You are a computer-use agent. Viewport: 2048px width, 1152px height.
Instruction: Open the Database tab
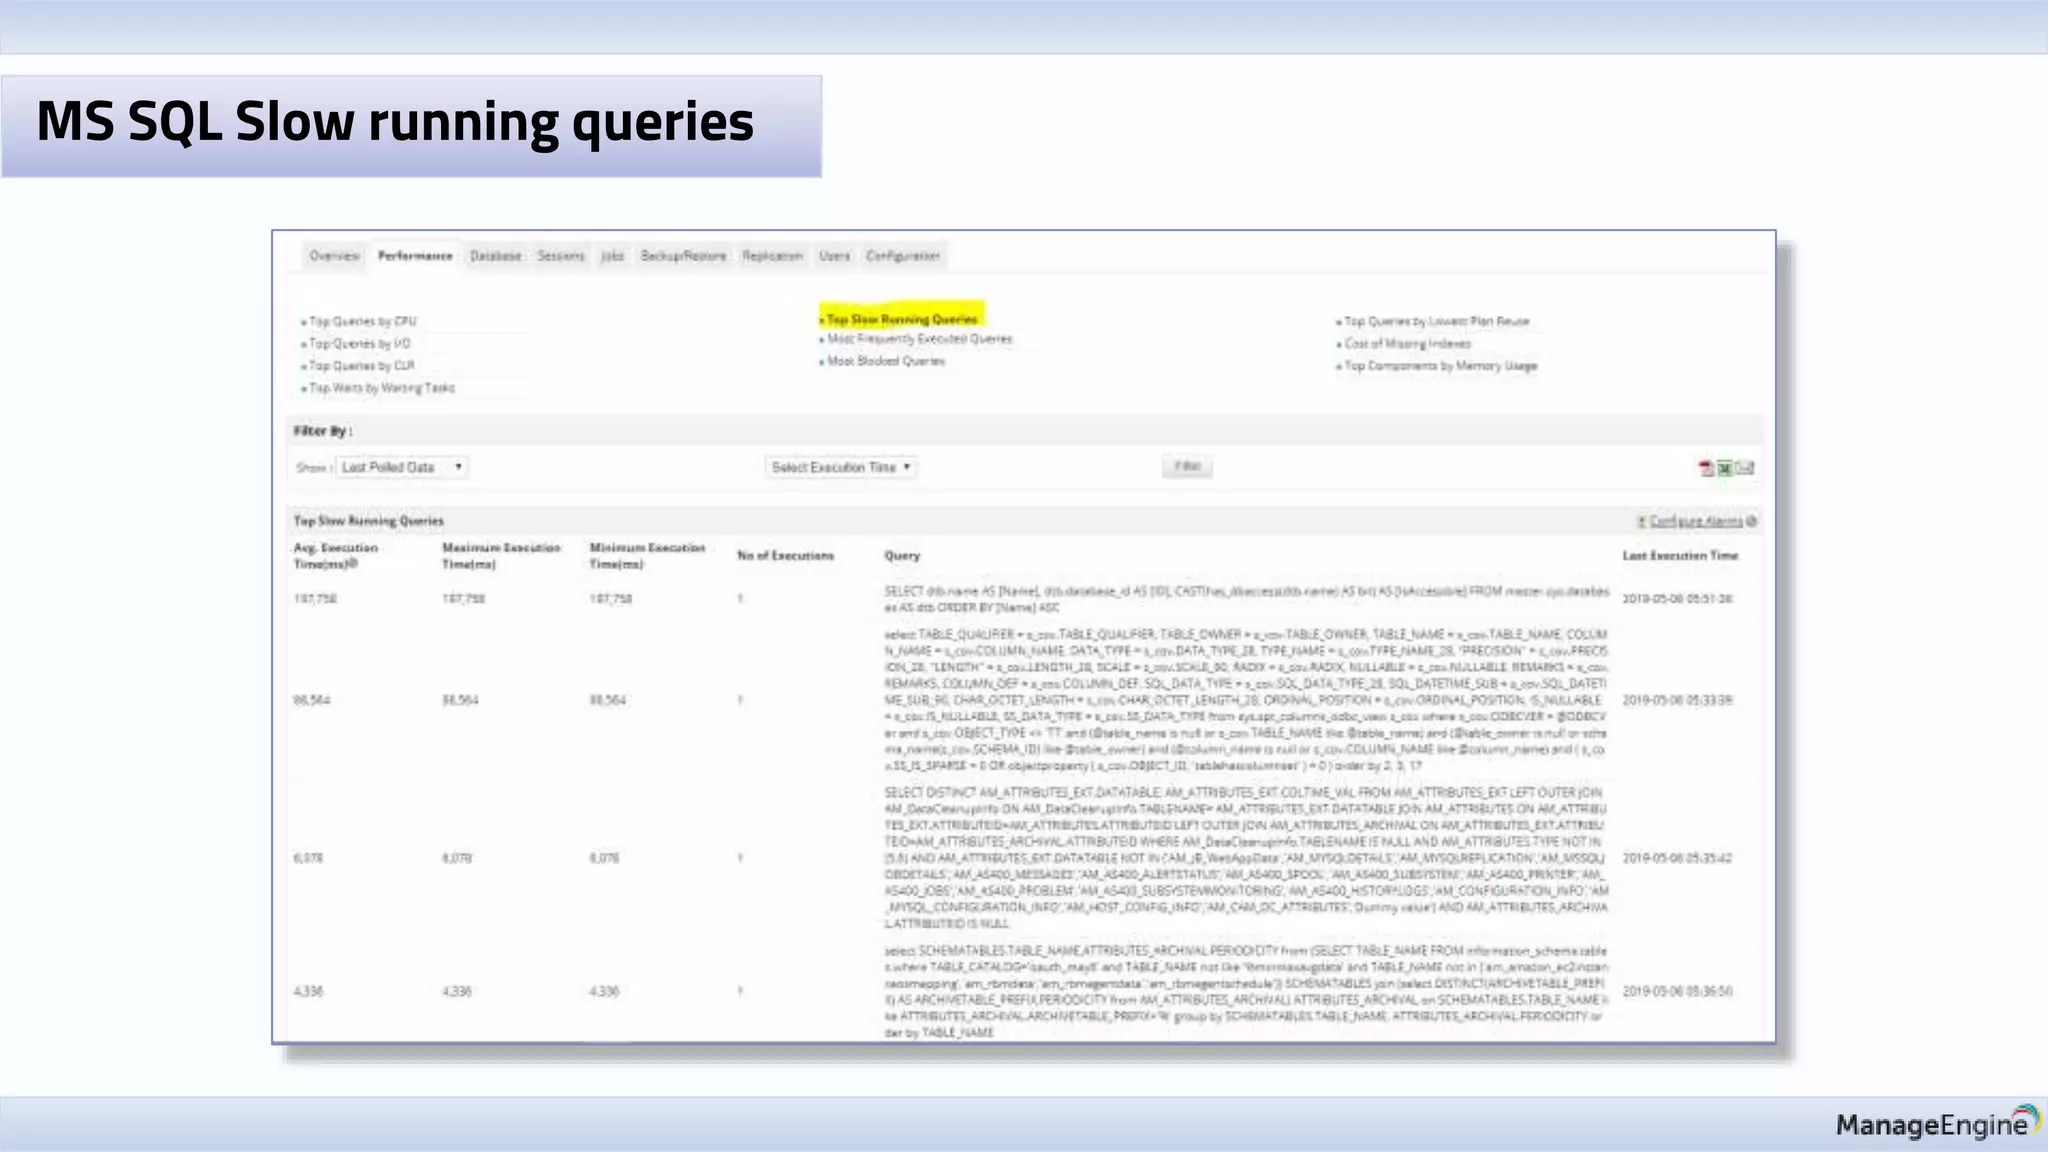point(496,256)
